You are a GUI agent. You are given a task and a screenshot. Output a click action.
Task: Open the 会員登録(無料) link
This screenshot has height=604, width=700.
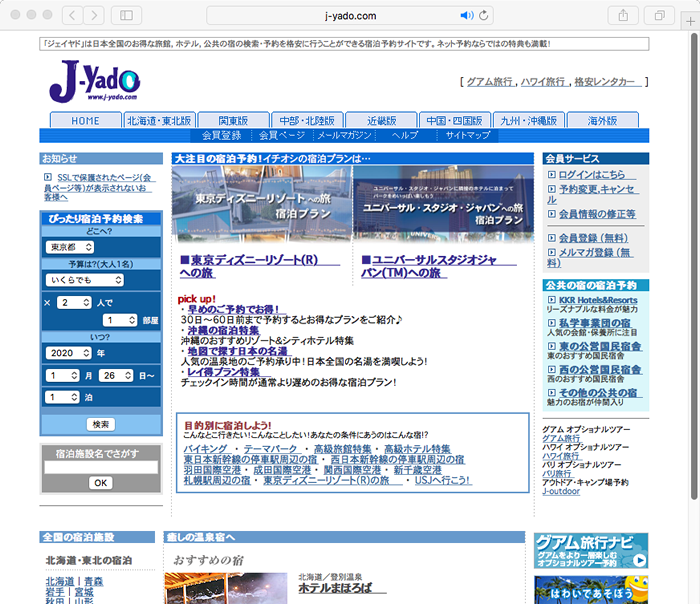pos(594,238)
